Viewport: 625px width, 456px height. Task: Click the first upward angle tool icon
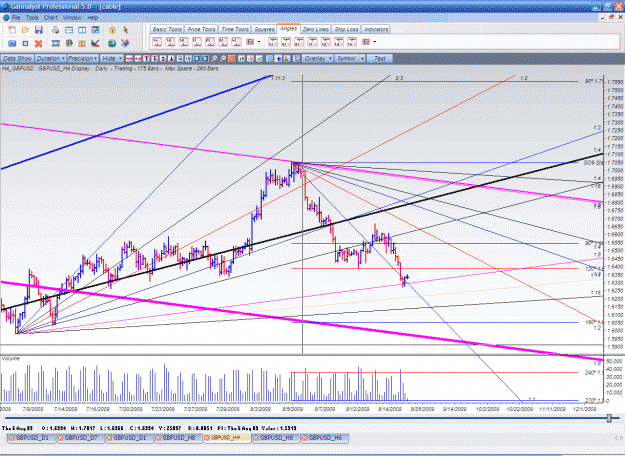pyautogui.click(x=157, y=42)
